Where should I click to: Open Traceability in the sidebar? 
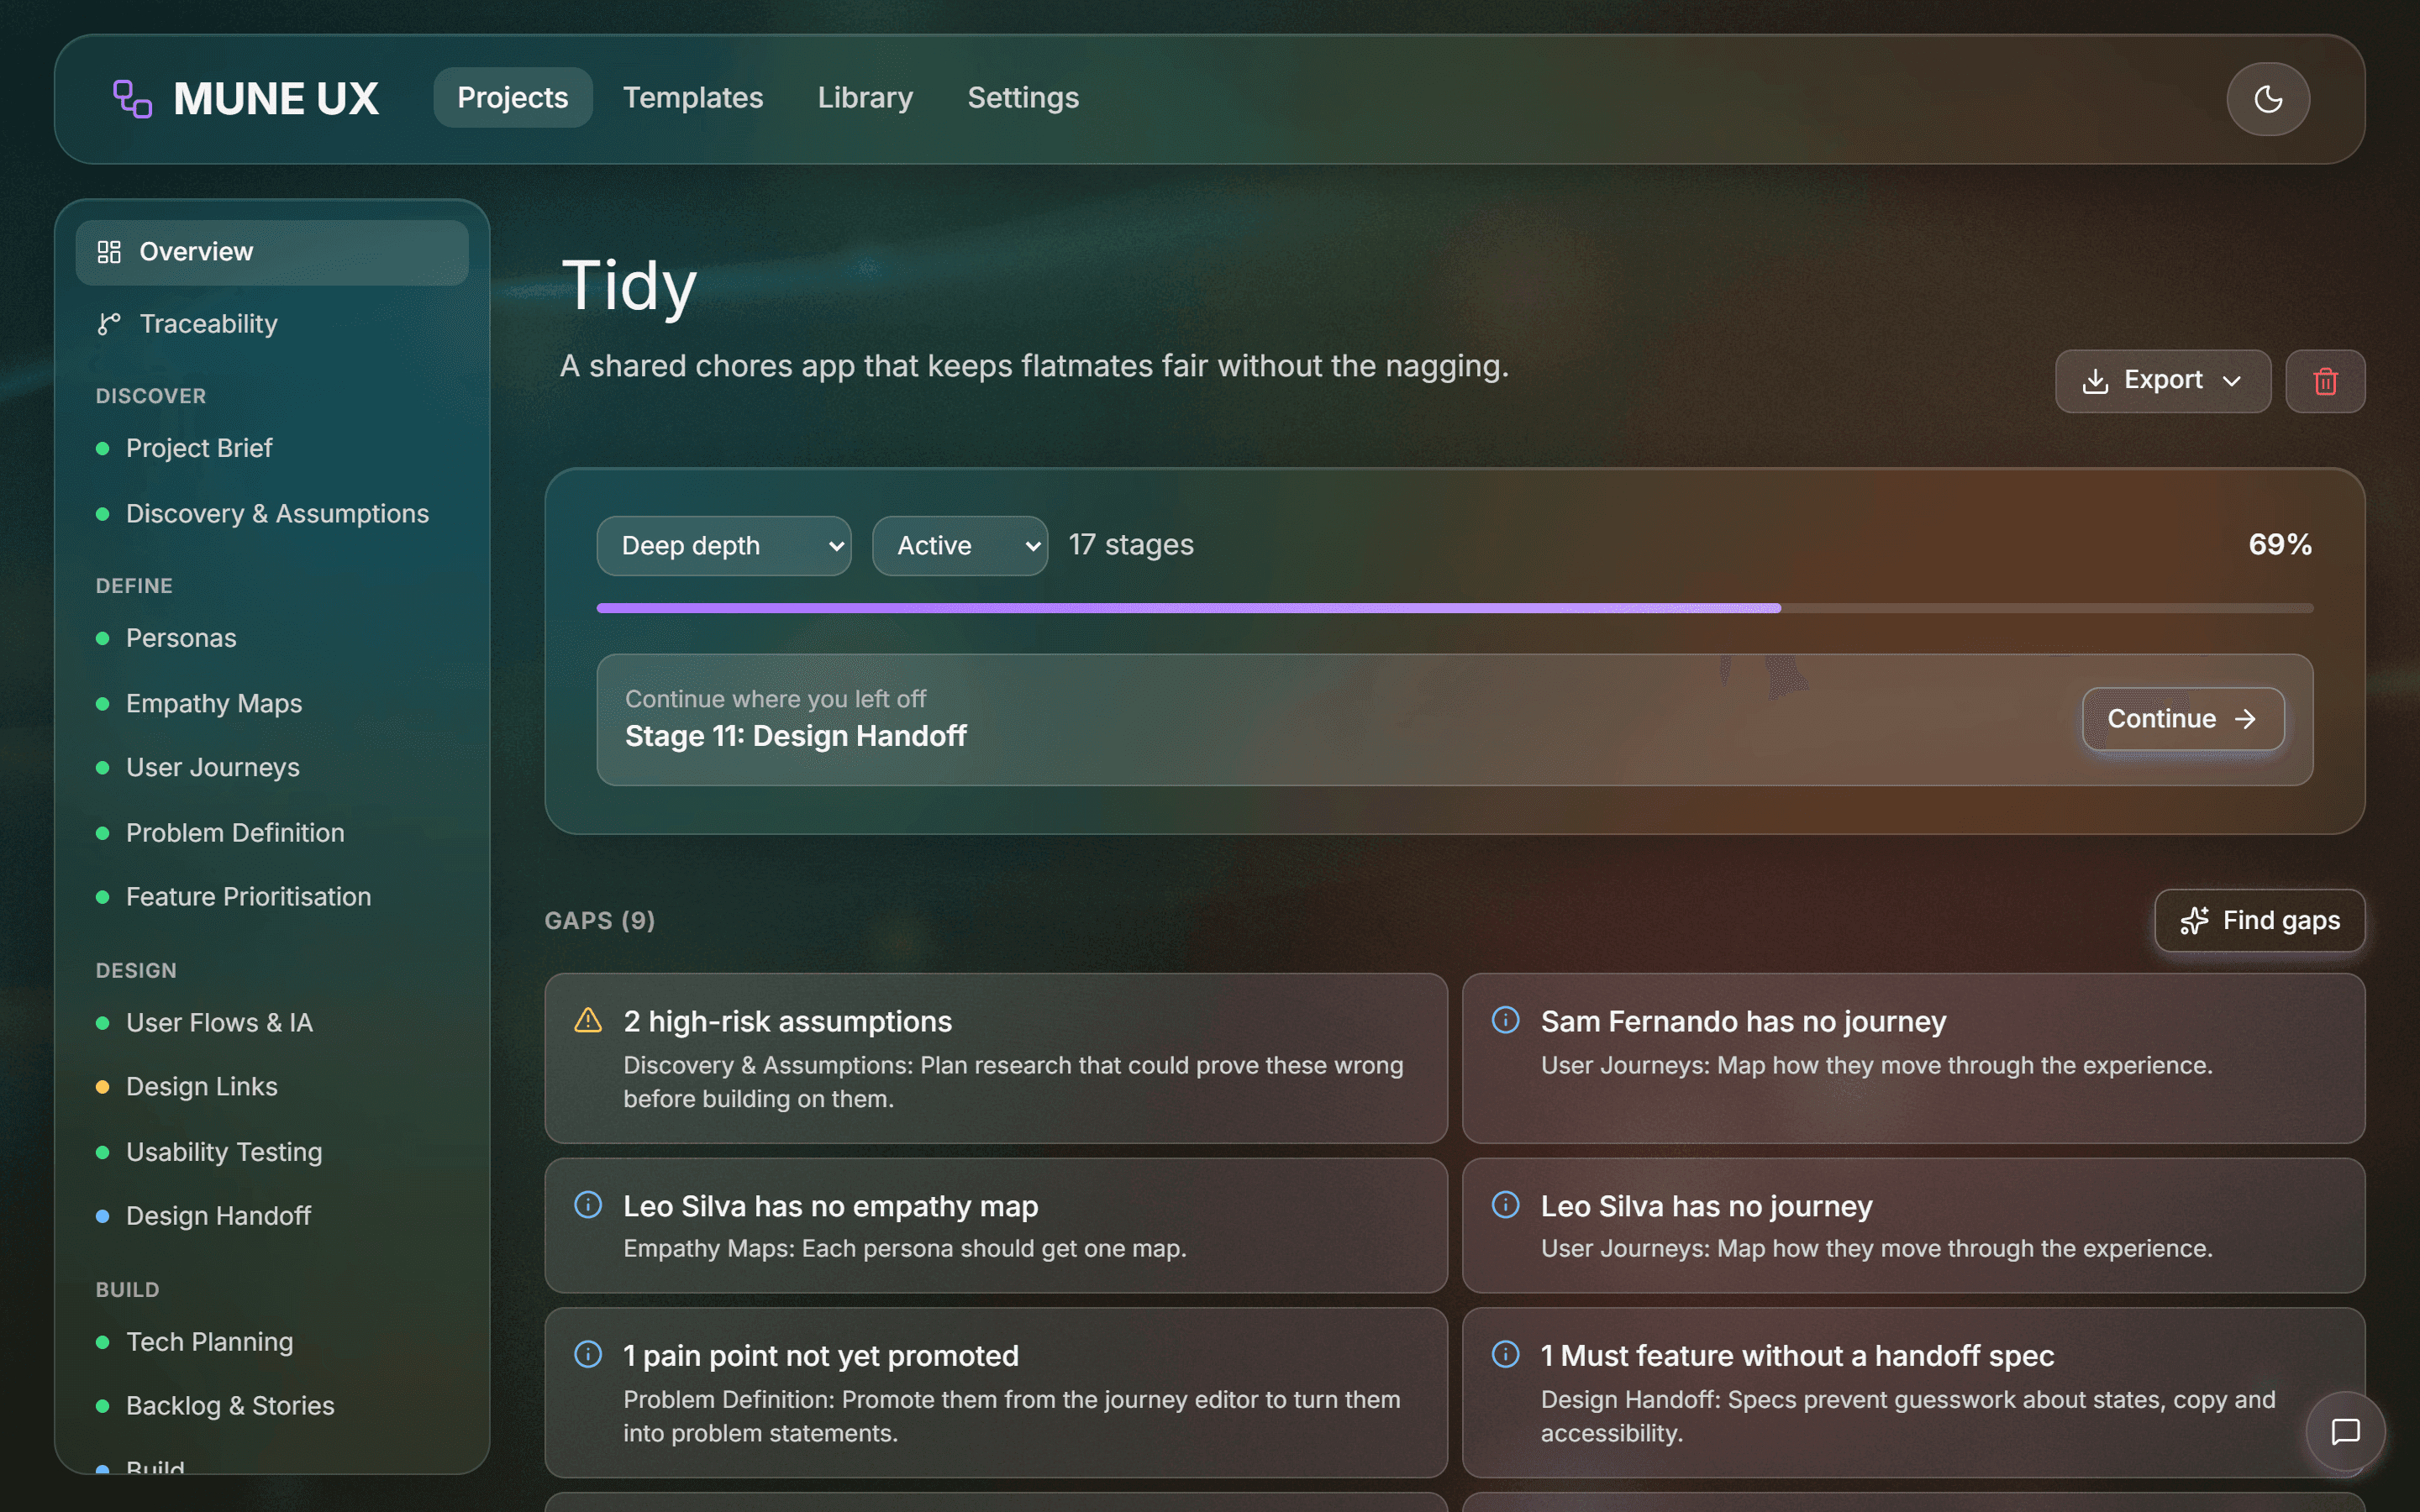(272, 324)
